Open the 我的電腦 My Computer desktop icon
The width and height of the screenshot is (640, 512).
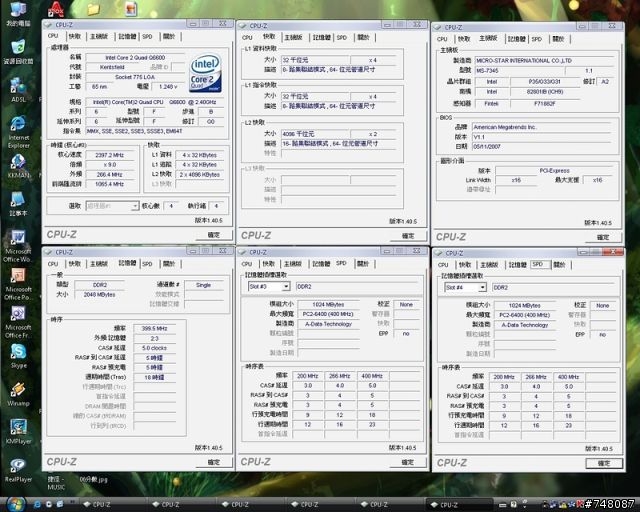click(18, 13)
